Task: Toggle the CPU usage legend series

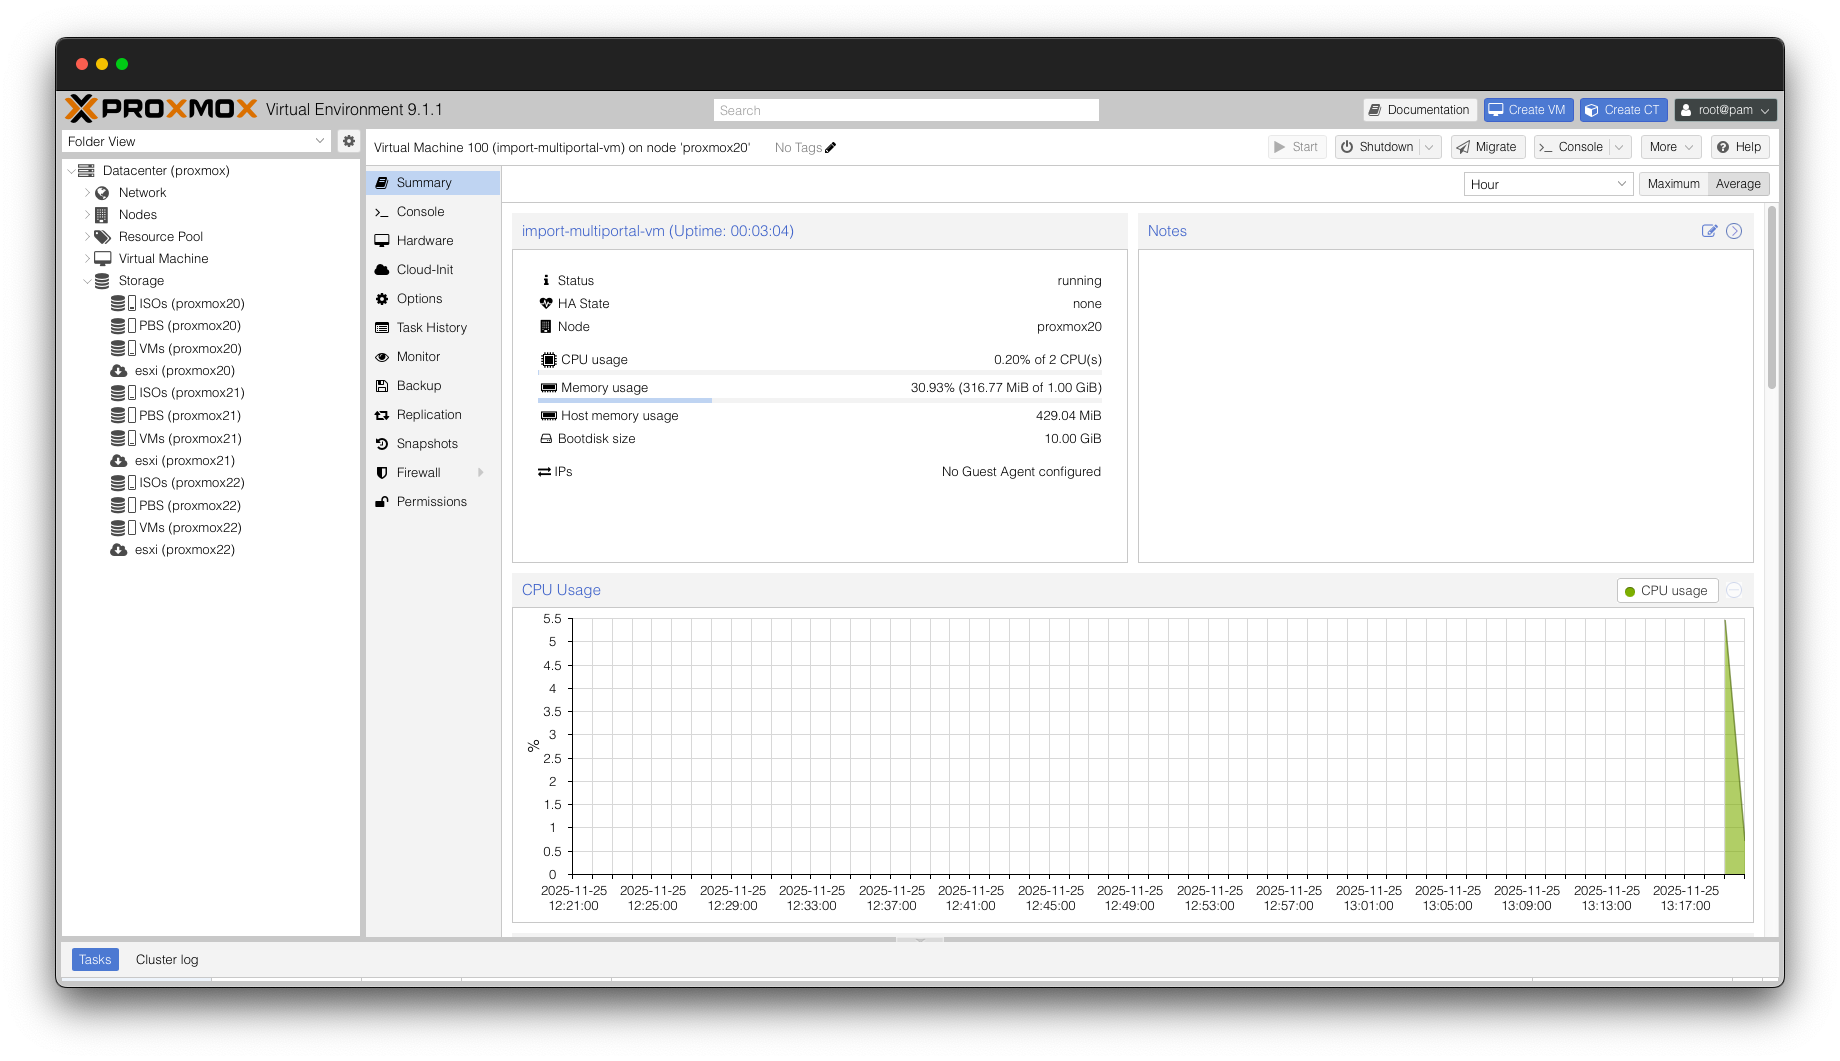Action: pos(1666,591)
